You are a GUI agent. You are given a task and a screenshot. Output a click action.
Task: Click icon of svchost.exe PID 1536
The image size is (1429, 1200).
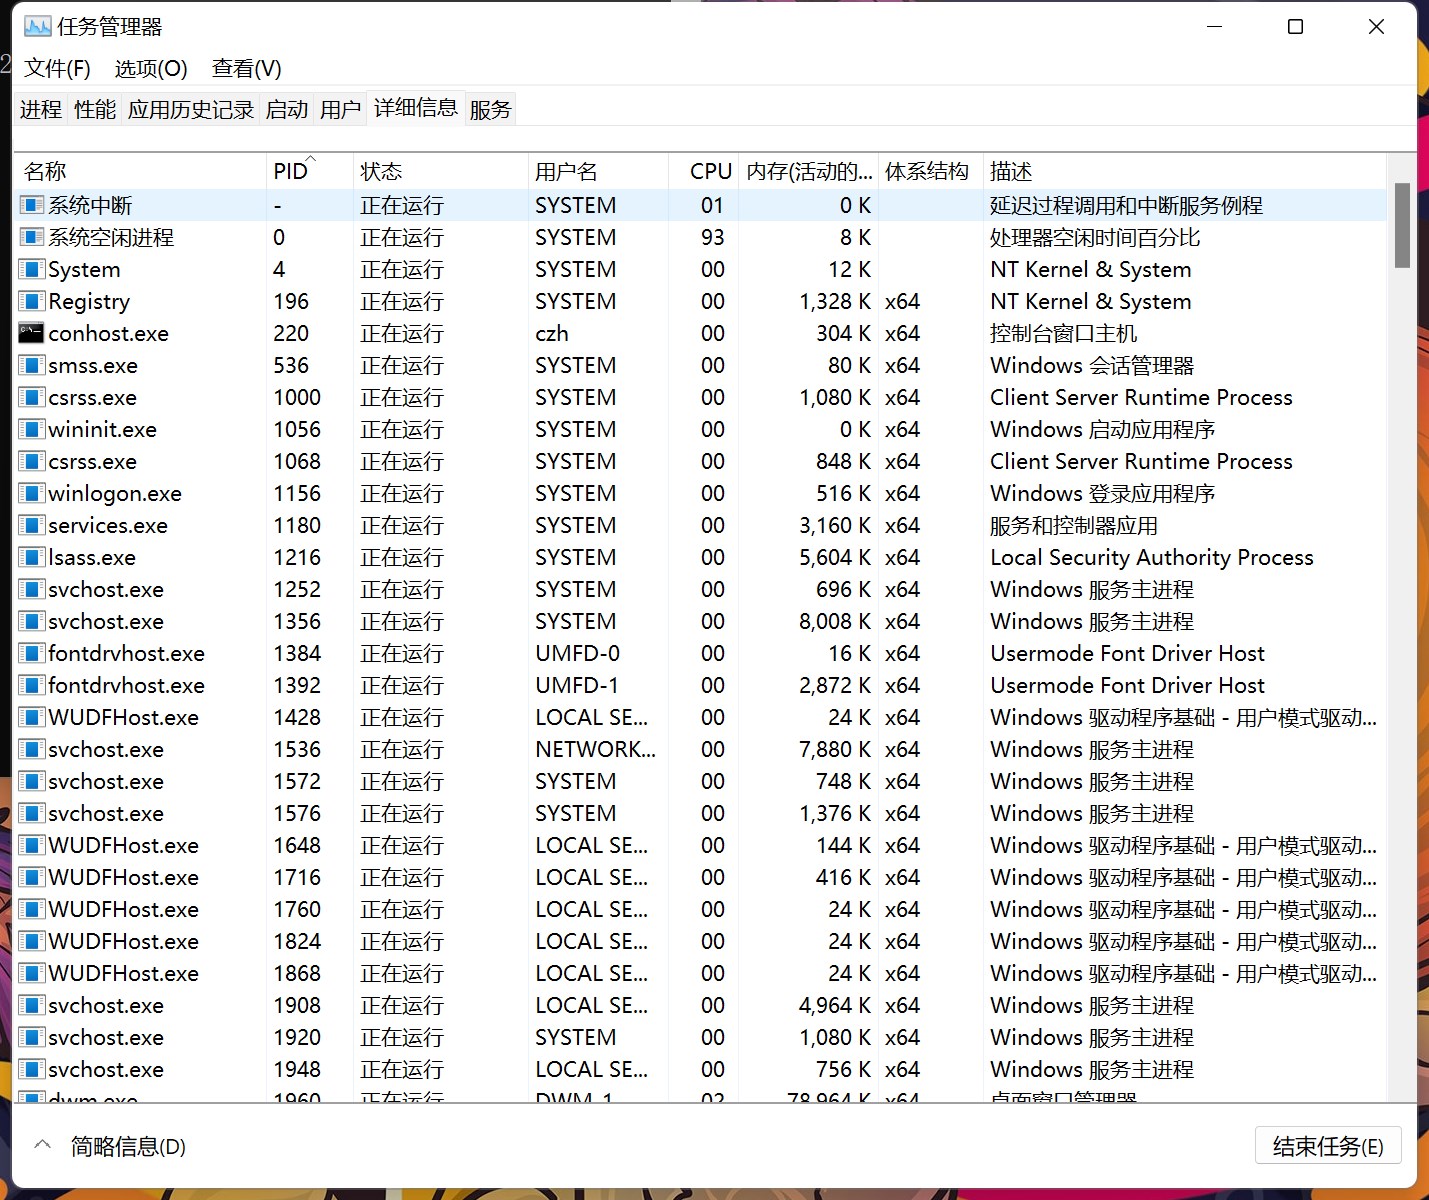(32, 749)
